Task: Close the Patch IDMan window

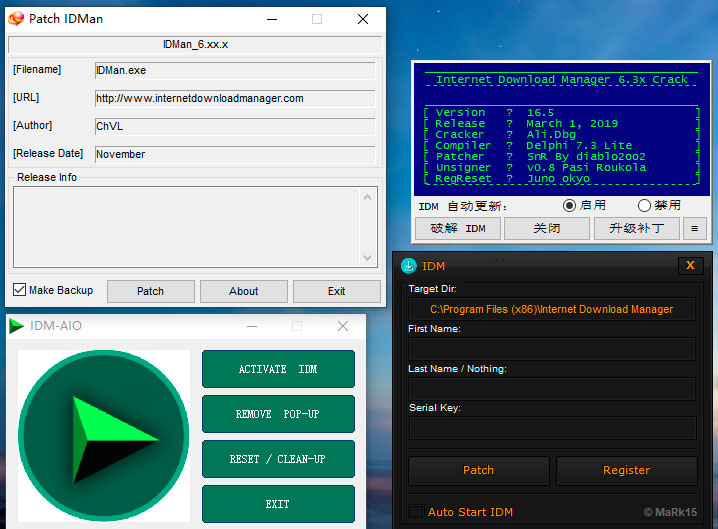Action: (x=363, y=19)
